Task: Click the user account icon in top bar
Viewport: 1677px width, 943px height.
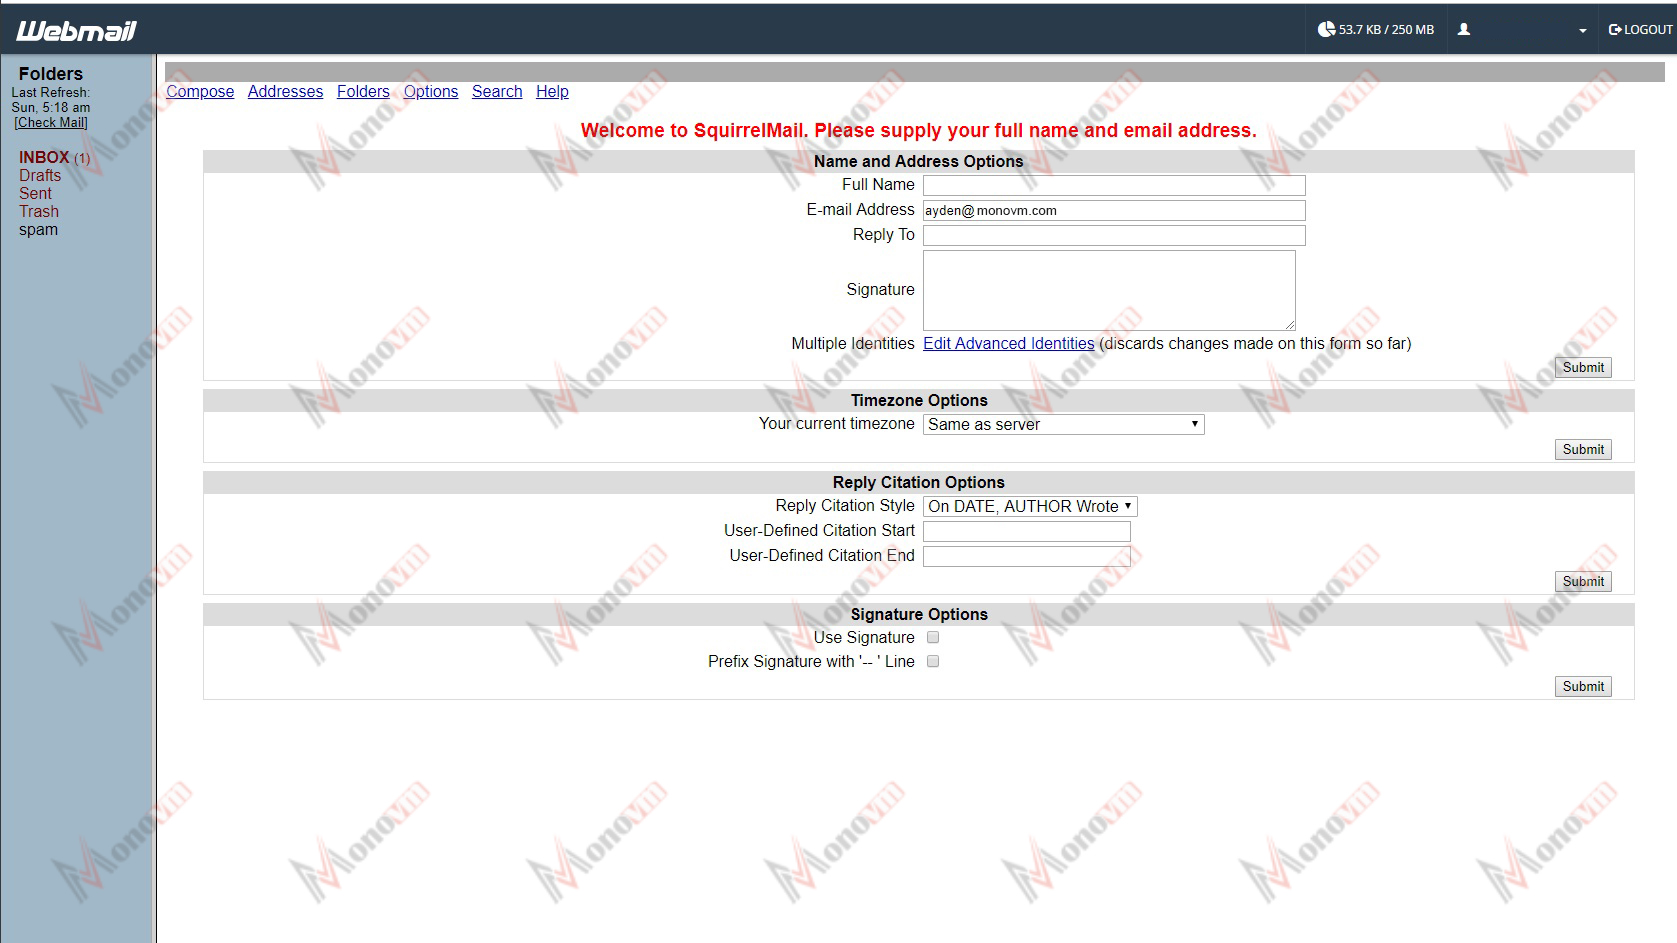Action: coord(1464,30)
